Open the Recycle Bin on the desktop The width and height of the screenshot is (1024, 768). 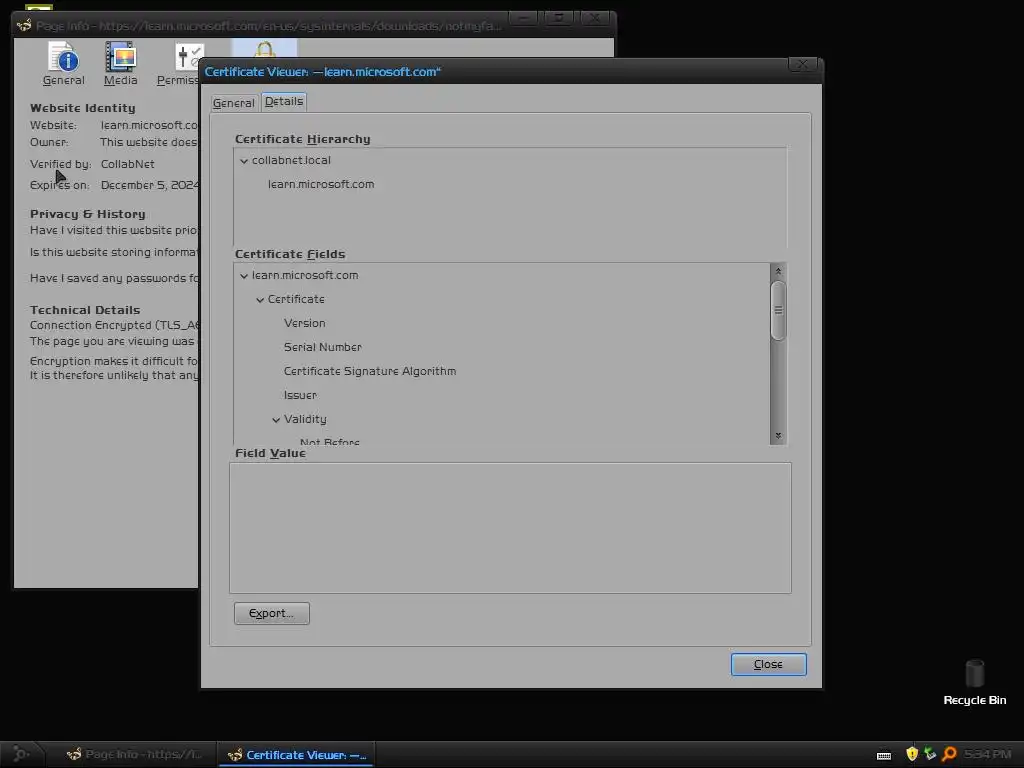coord(974,682)
